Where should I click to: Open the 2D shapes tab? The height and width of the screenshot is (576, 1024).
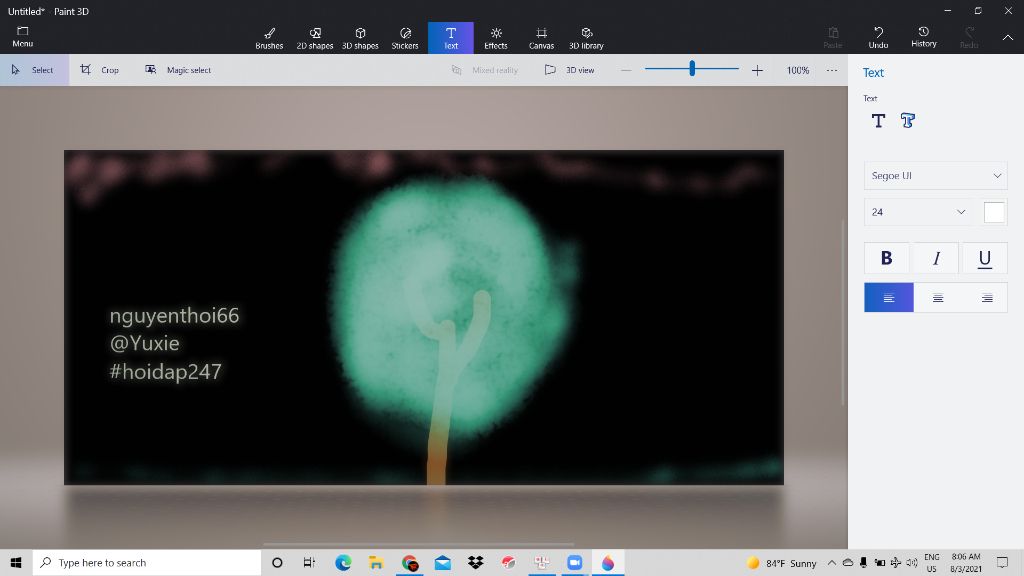(315, 38)
